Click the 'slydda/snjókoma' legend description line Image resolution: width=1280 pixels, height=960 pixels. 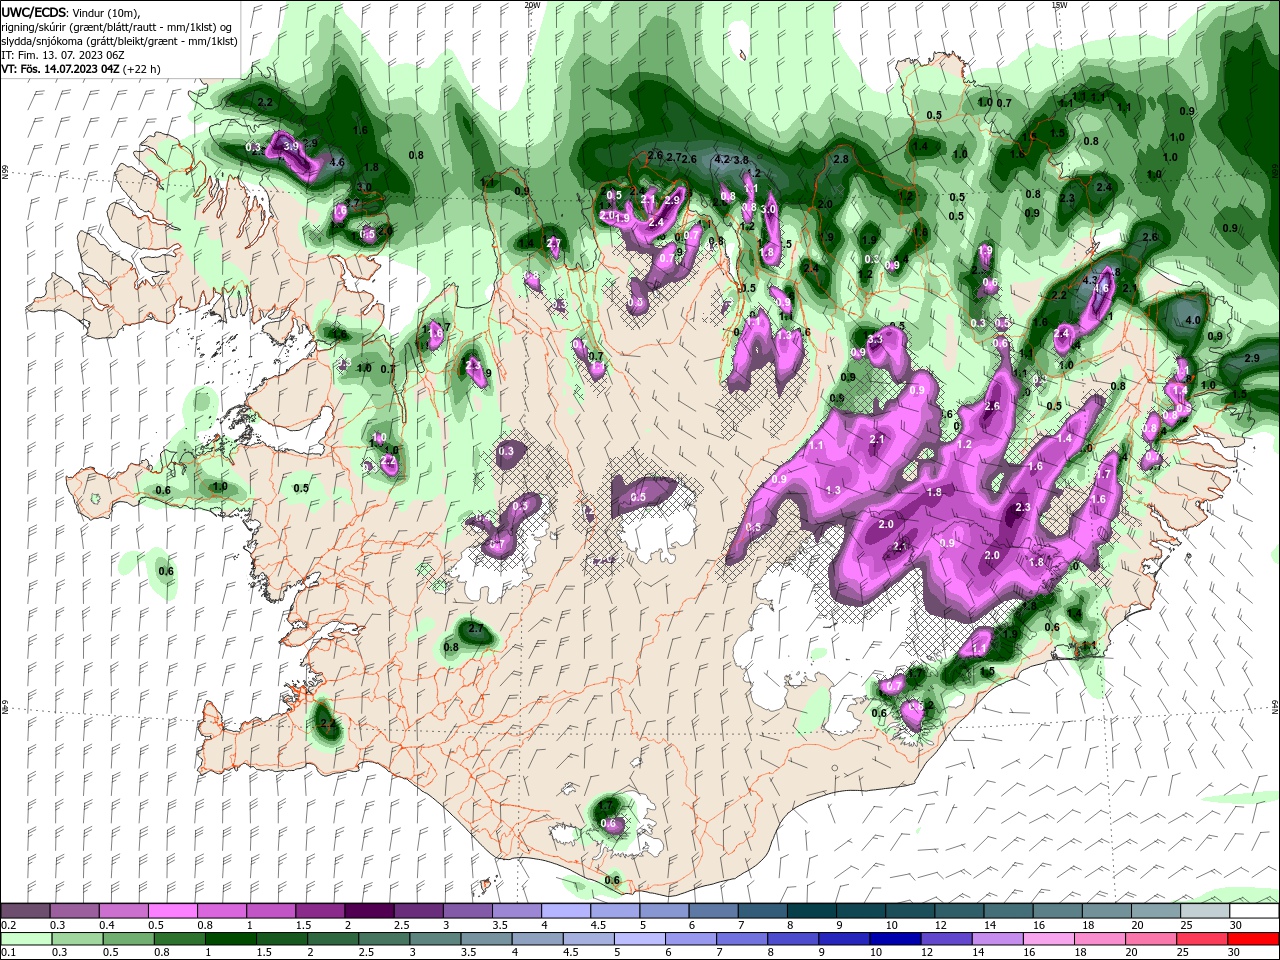[120, 40]
